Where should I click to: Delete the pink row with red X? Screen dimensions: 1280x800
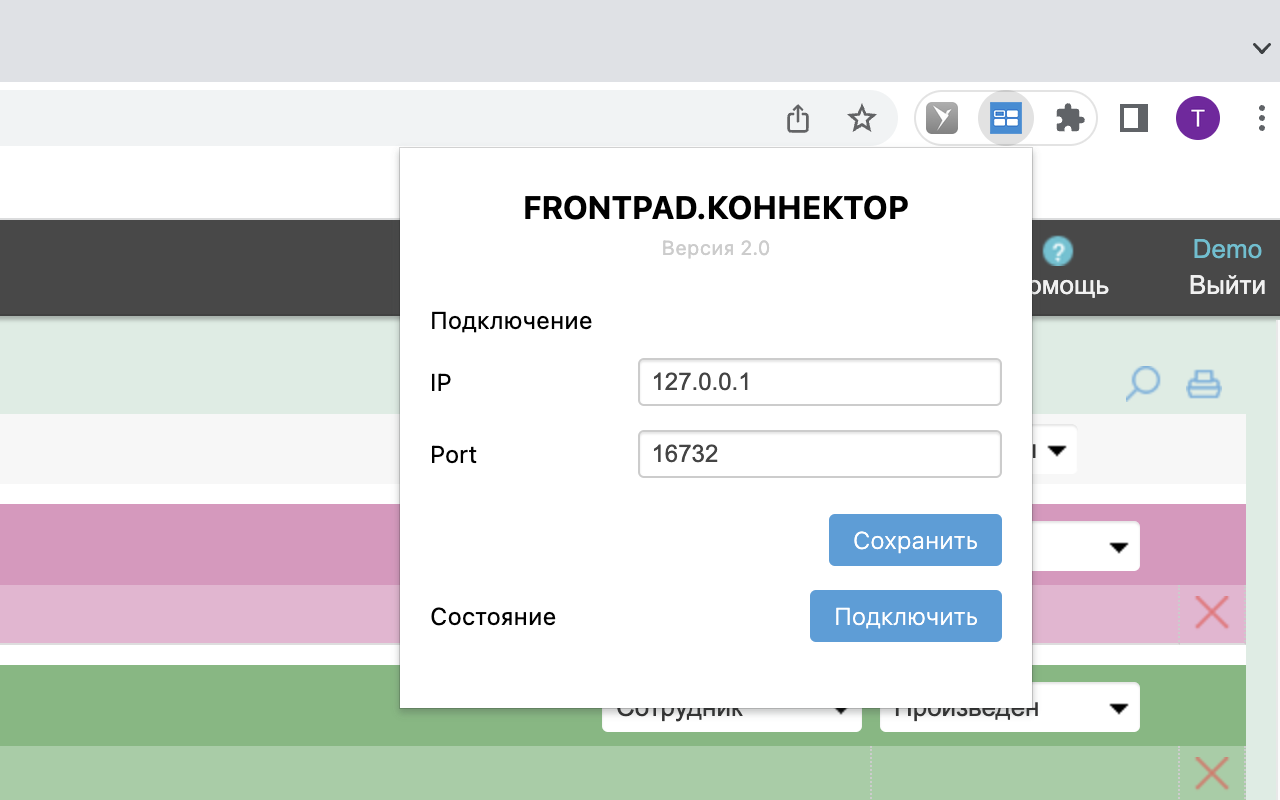pos(1211,612)
